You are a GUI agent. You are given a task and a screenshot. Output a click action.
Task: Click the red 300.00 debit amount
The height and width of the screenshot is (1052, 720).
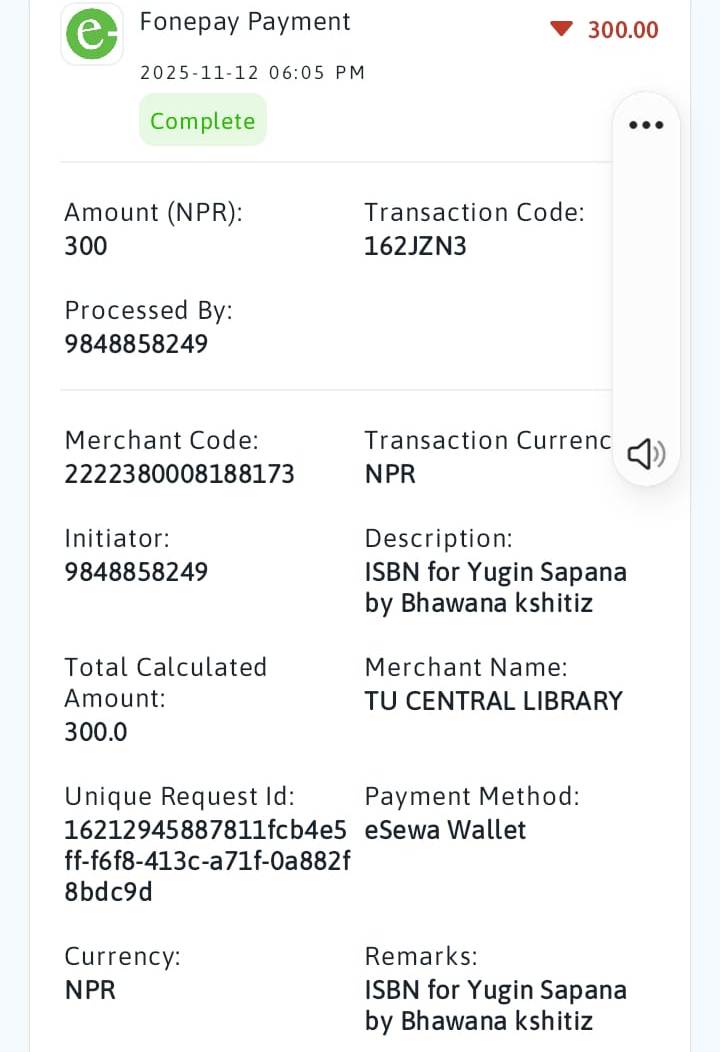coord(623,30)
